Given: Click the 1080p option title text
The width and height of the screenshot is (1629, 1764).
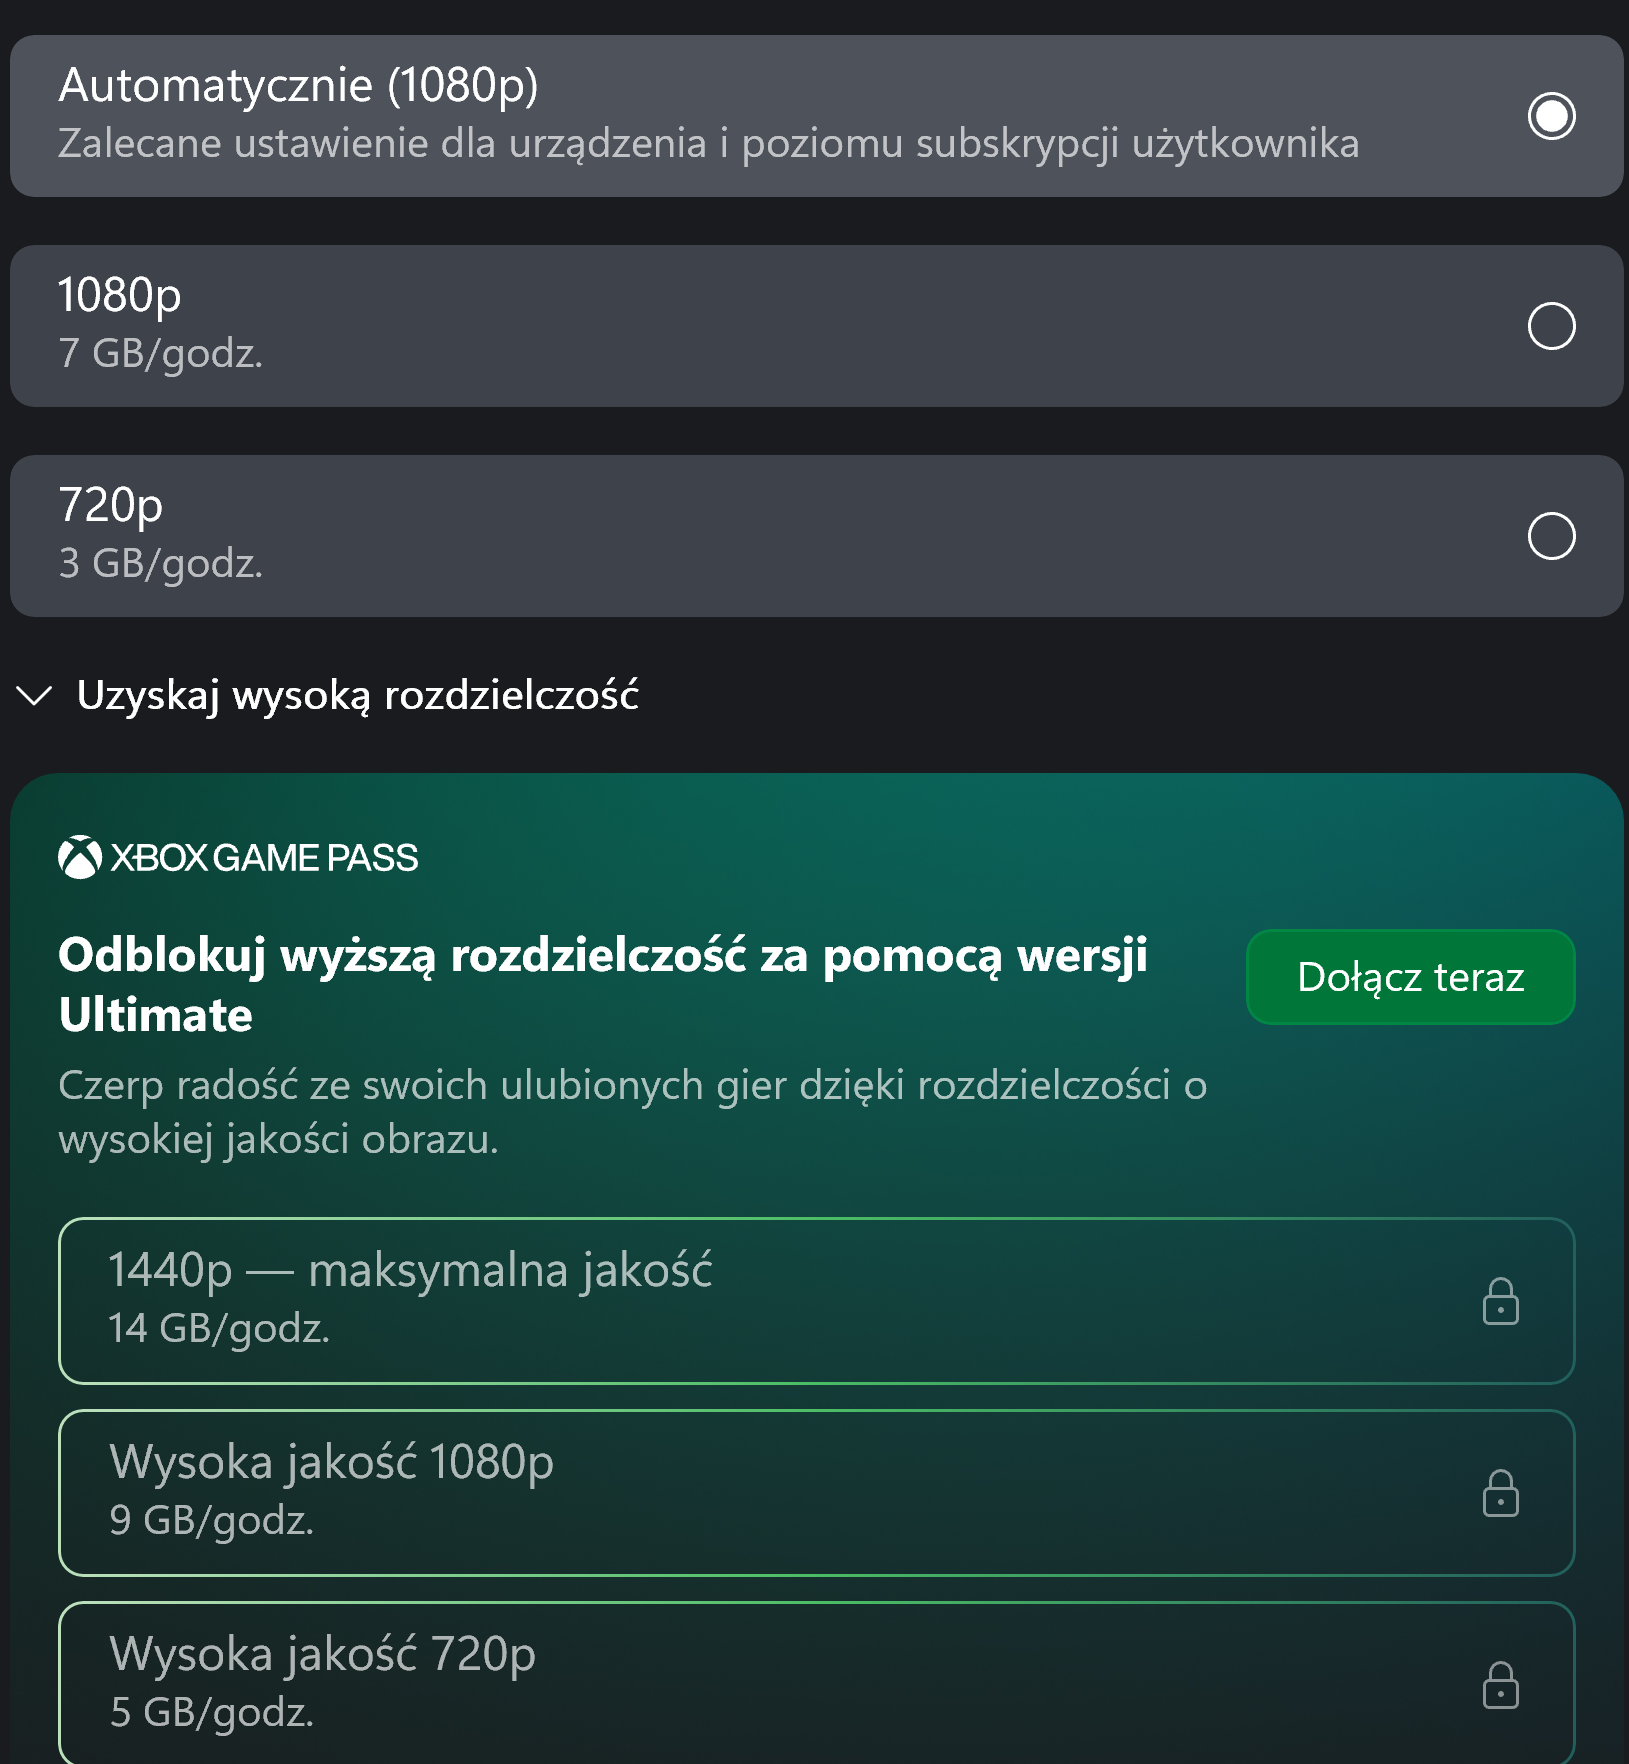Looking at the screenshot, I should [x=120, y=296].
